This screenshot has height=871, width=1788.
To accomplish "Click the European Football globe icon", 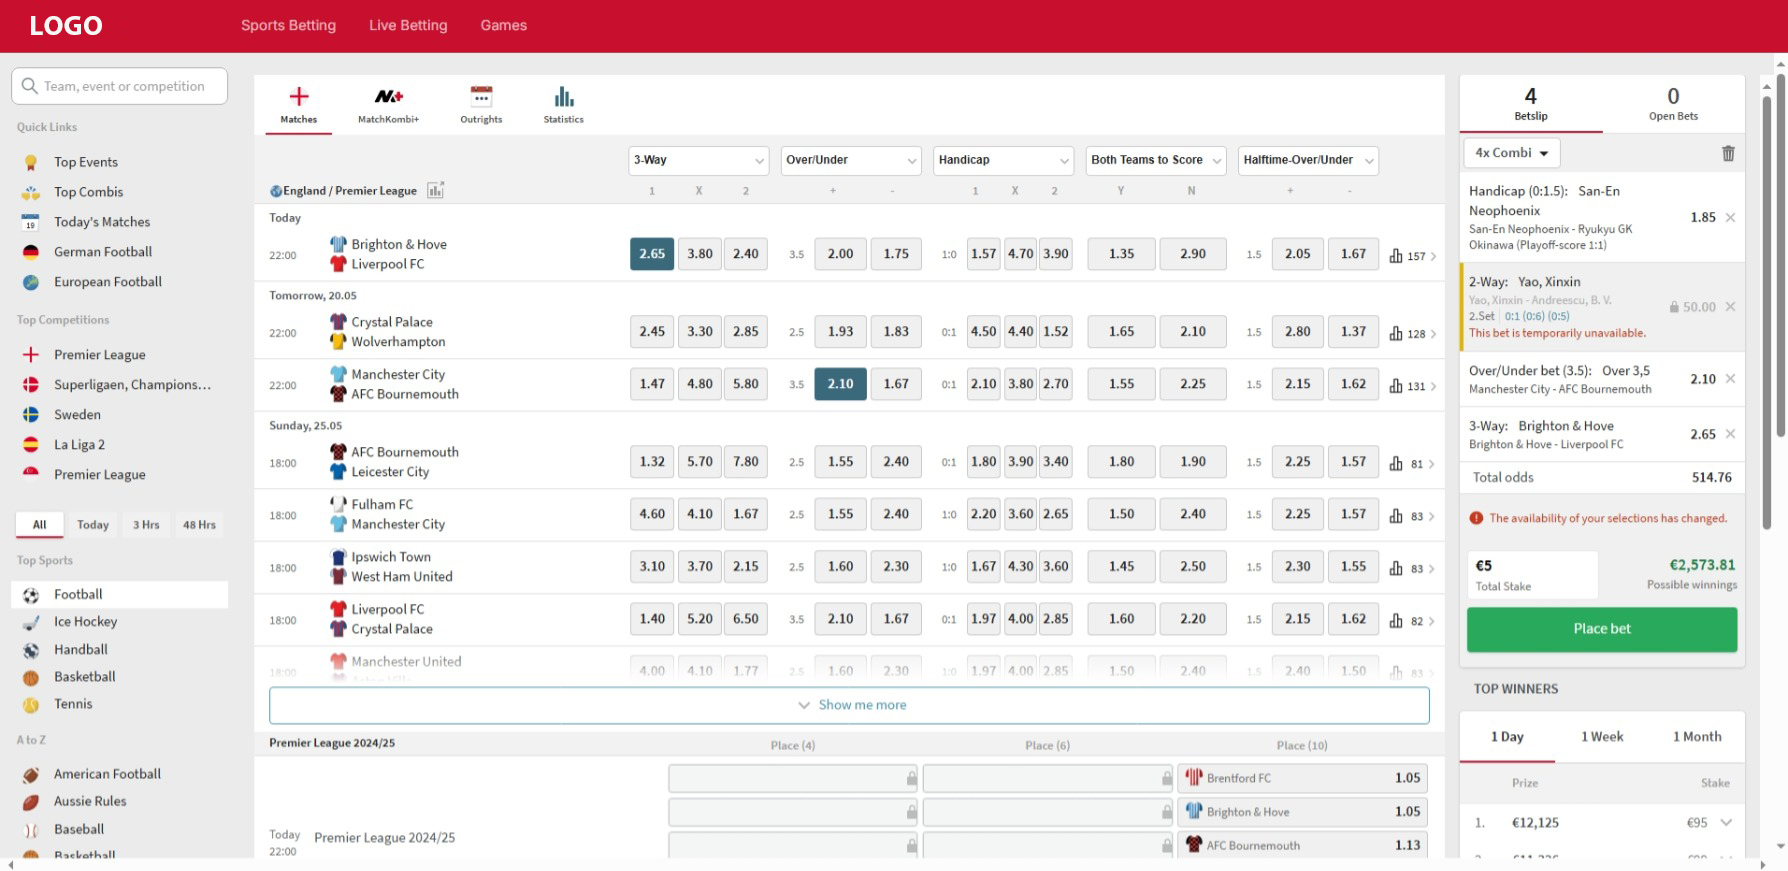I will (31, 282).
